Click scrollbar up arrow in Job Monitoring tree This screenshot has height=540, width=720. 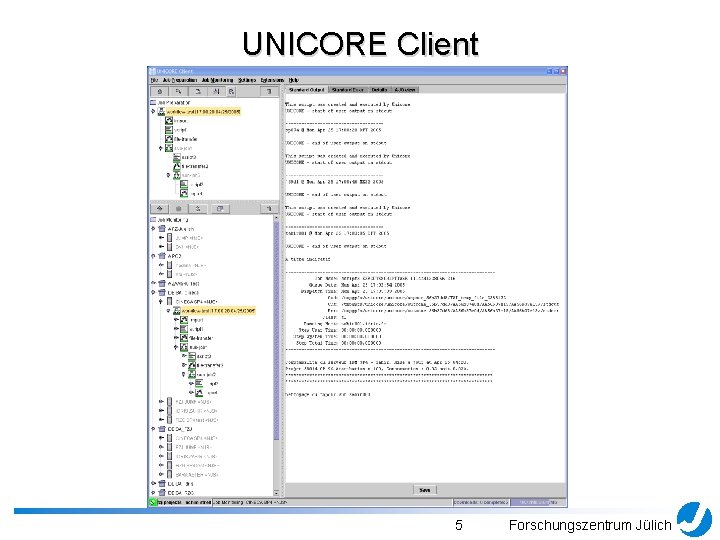276,219
